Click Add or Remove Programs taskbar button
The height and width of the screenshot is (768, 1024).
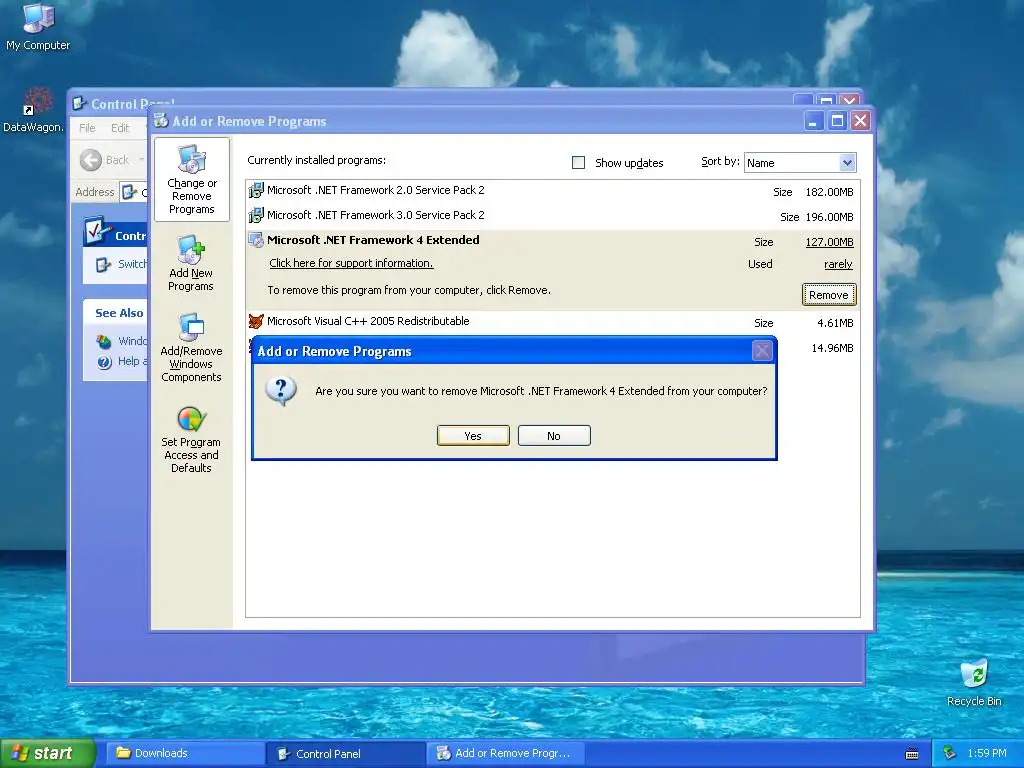tap(504, 754)
